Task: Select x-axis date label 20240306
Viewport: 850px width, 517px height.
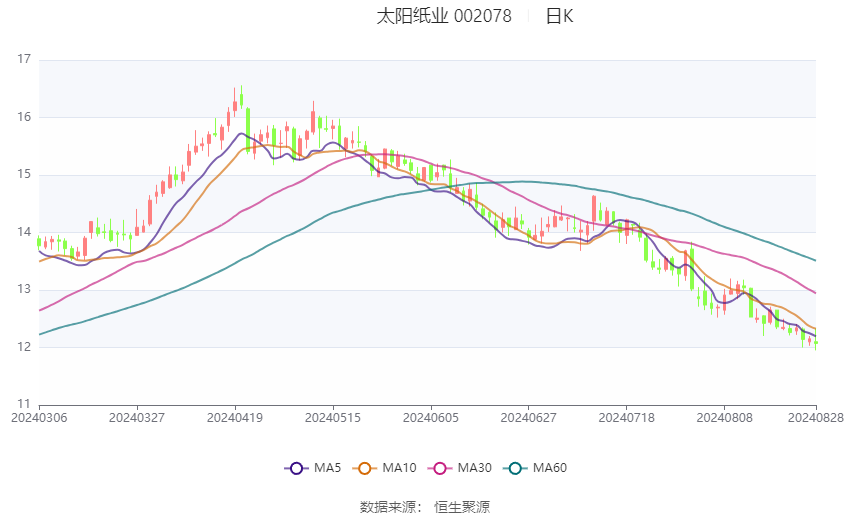Action: [x=39, y=418]
